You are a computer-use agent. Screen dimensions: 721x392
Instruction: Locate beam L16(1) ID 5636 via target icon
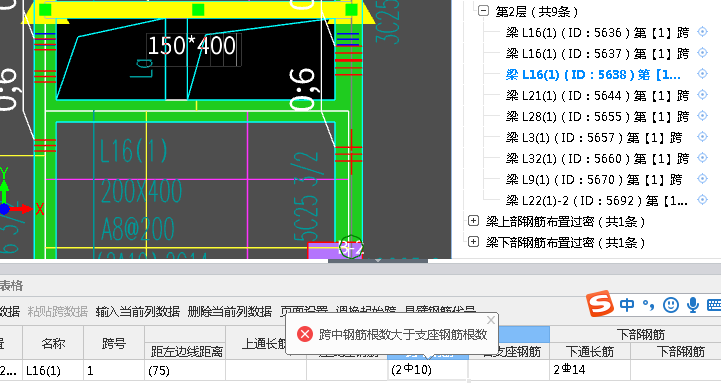click(x=702, y=32)
